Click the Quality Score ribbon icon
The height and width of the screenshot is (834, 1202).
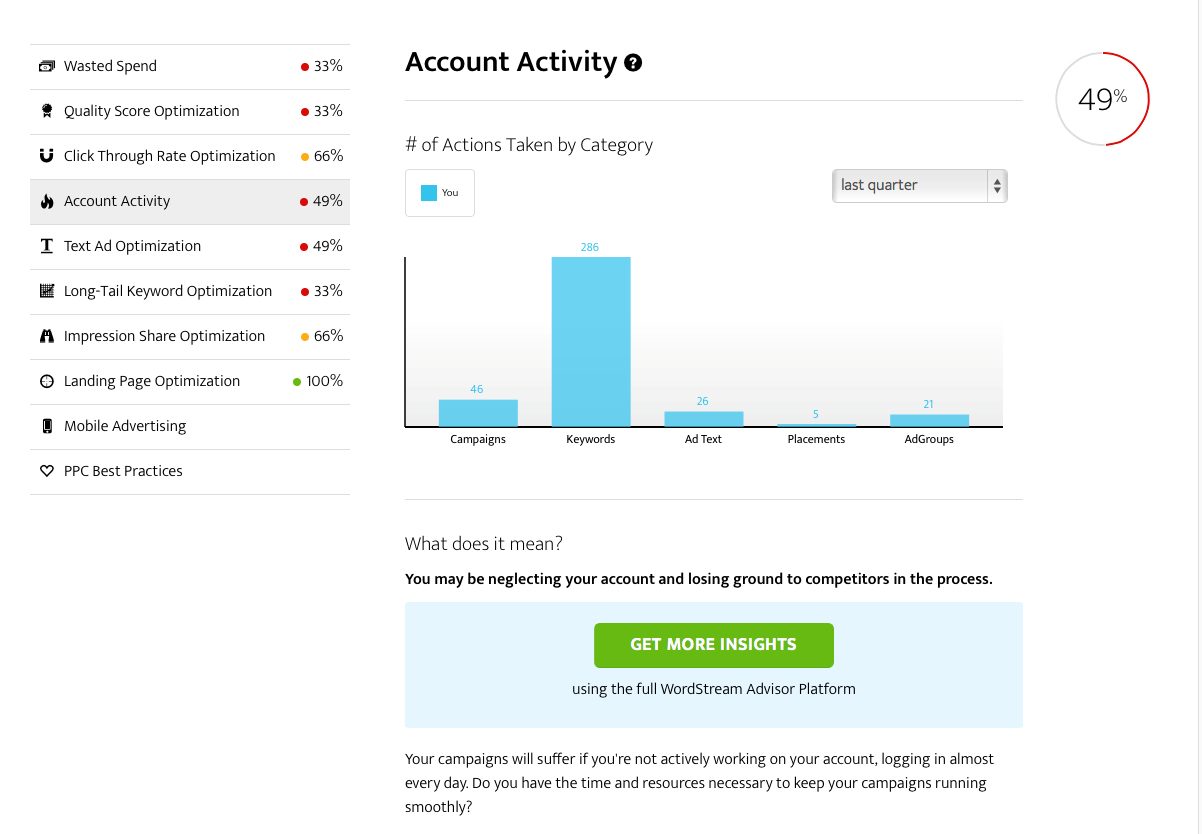point(46,111)
